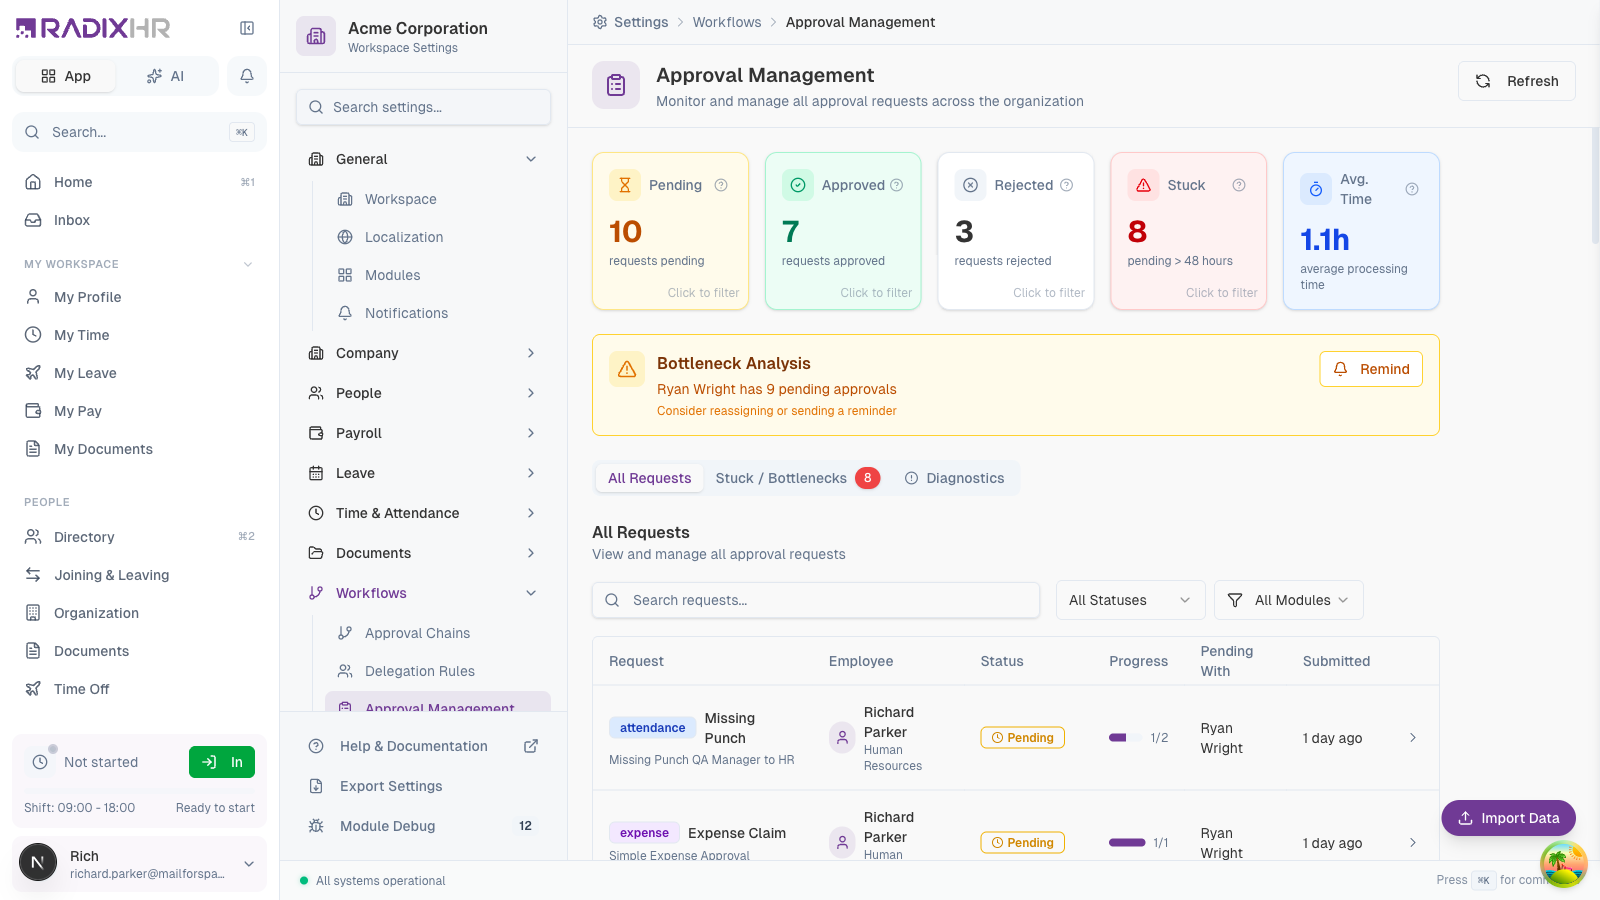Click Richard Parker avatar in attendance row
Screen dimensions: 1600x900
pyautogui.click(x=842, y=738)
